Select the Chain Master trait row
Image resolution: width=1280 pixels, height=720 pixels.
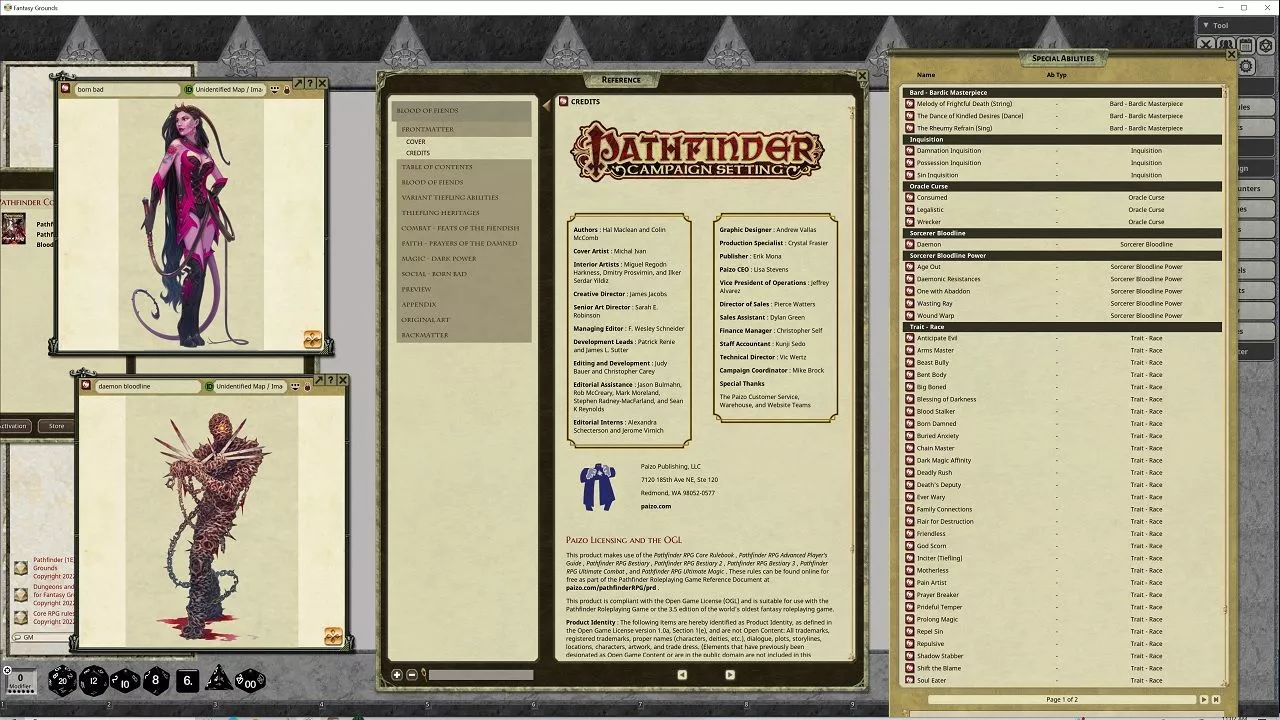1062,448
